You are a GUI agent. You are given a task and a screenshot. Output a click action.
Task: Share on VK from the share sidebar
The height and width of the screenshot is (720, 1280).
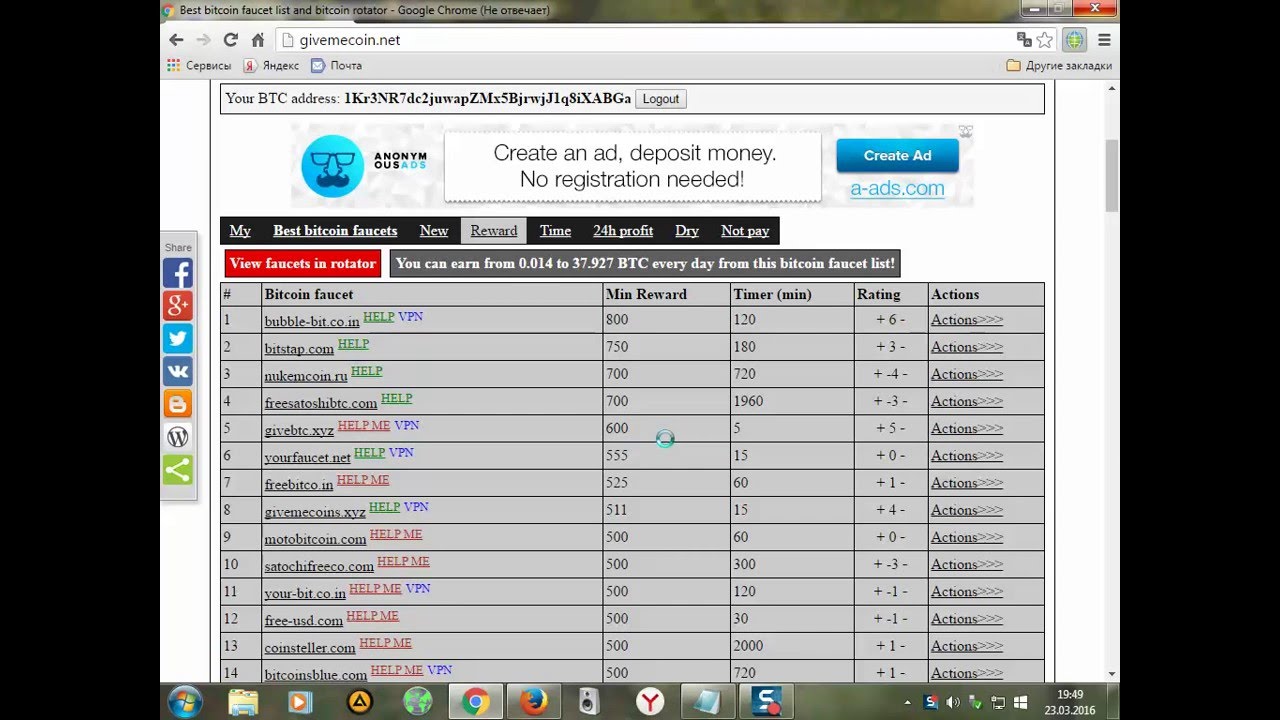coord(178,372)
